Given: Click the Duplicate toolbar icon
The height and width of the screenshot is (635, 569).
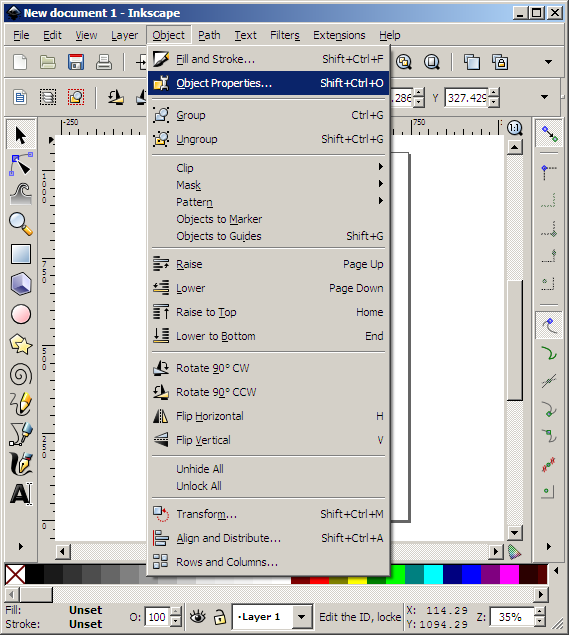Looking at the screenshot, I should click(472, 62).
